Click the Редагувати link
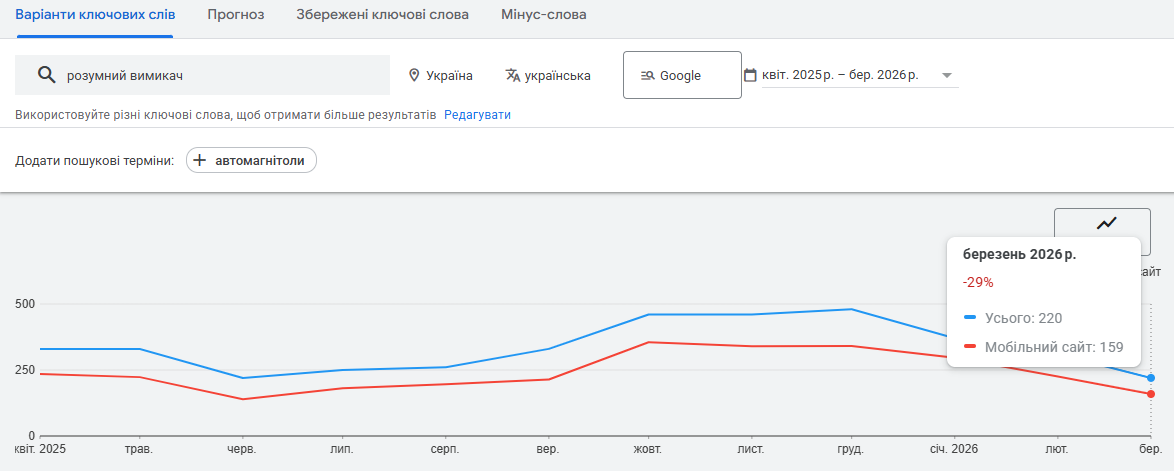 (x=477, y=115)
